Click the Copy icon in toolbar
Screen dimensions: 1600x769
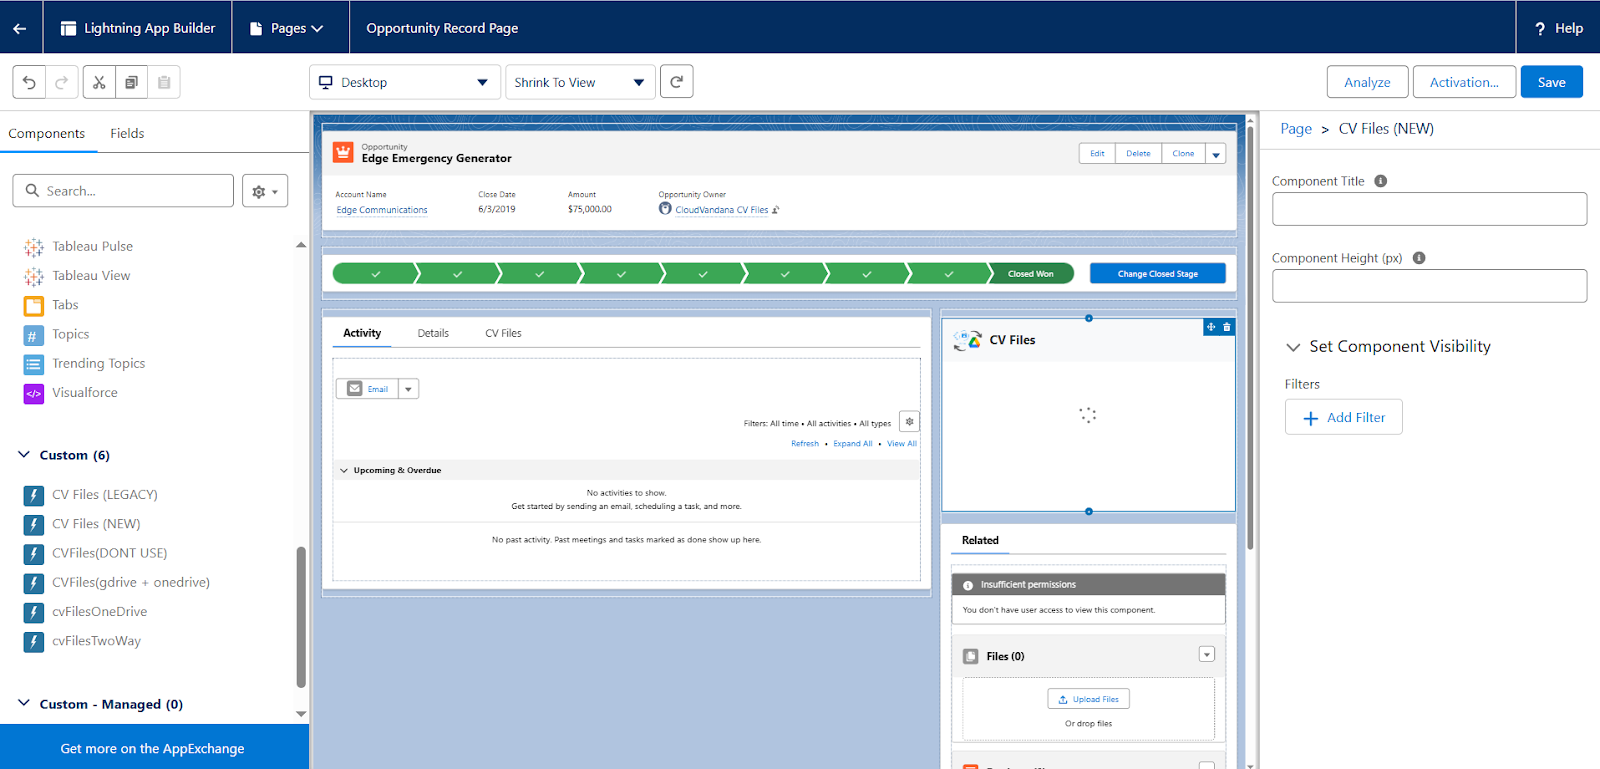coord(131,82)
